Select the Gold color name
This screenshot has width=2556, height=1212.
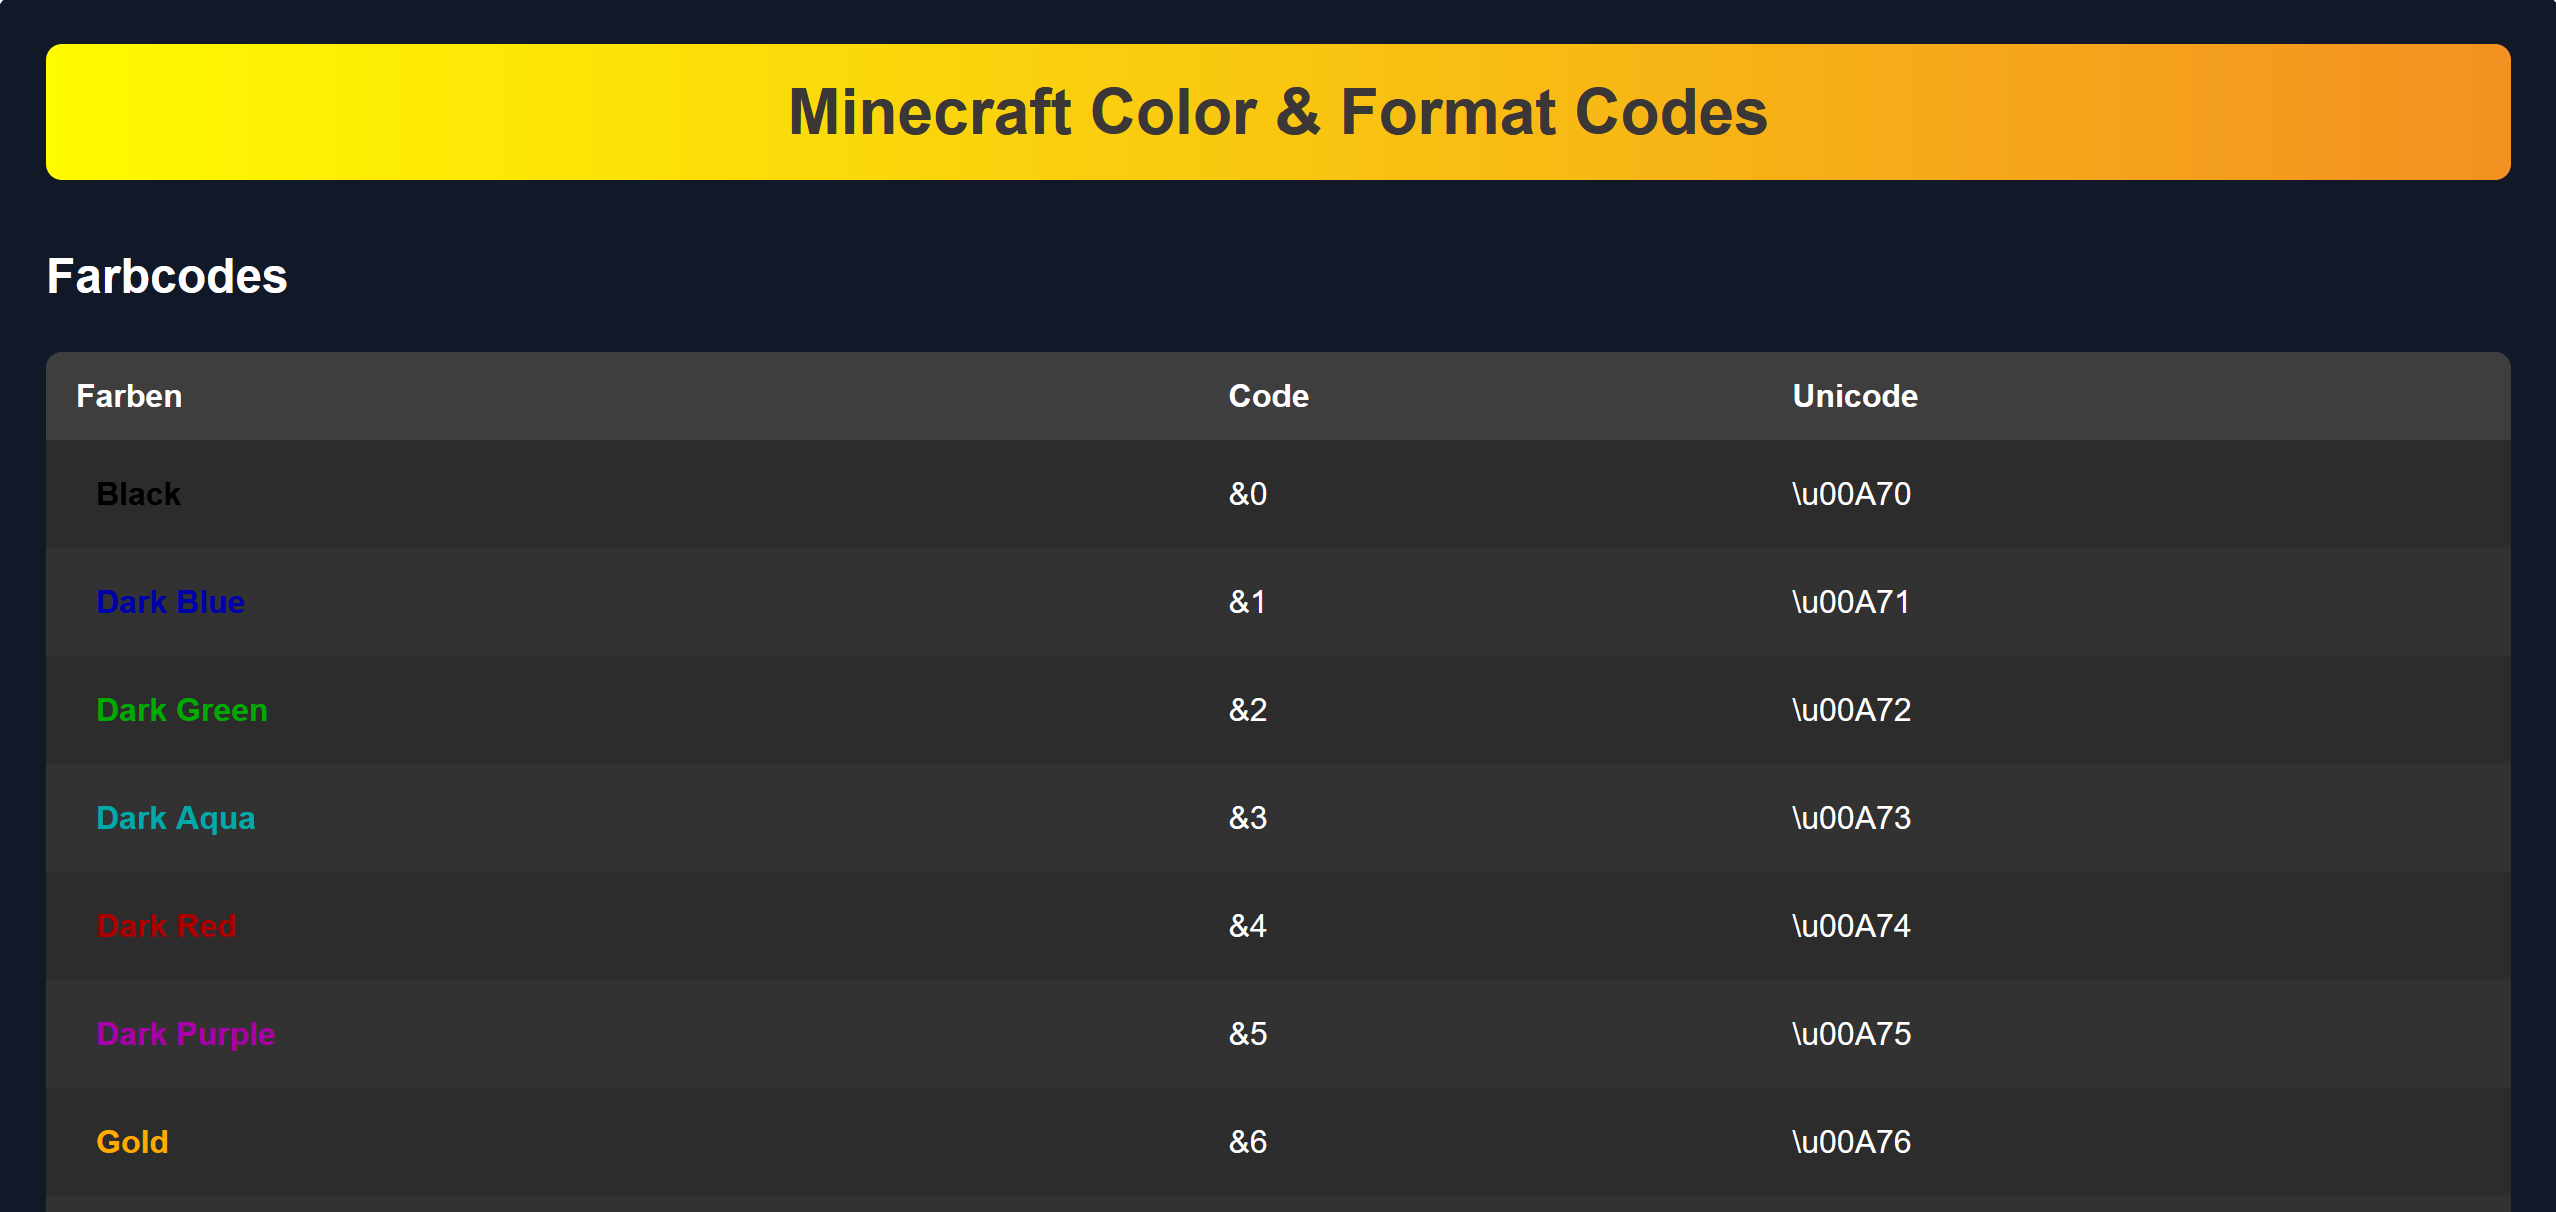click(x=132, y=1141)
